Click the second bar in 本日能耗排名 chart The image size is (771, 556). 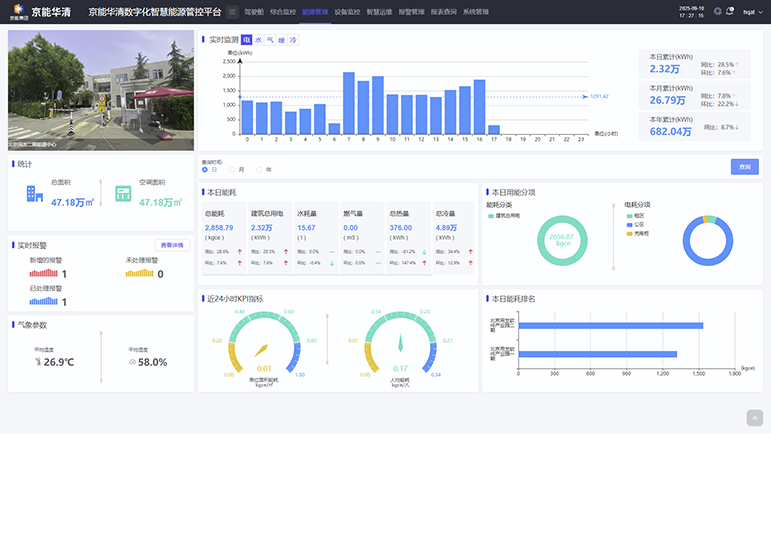pyautogui.click(x=597, y=354)
